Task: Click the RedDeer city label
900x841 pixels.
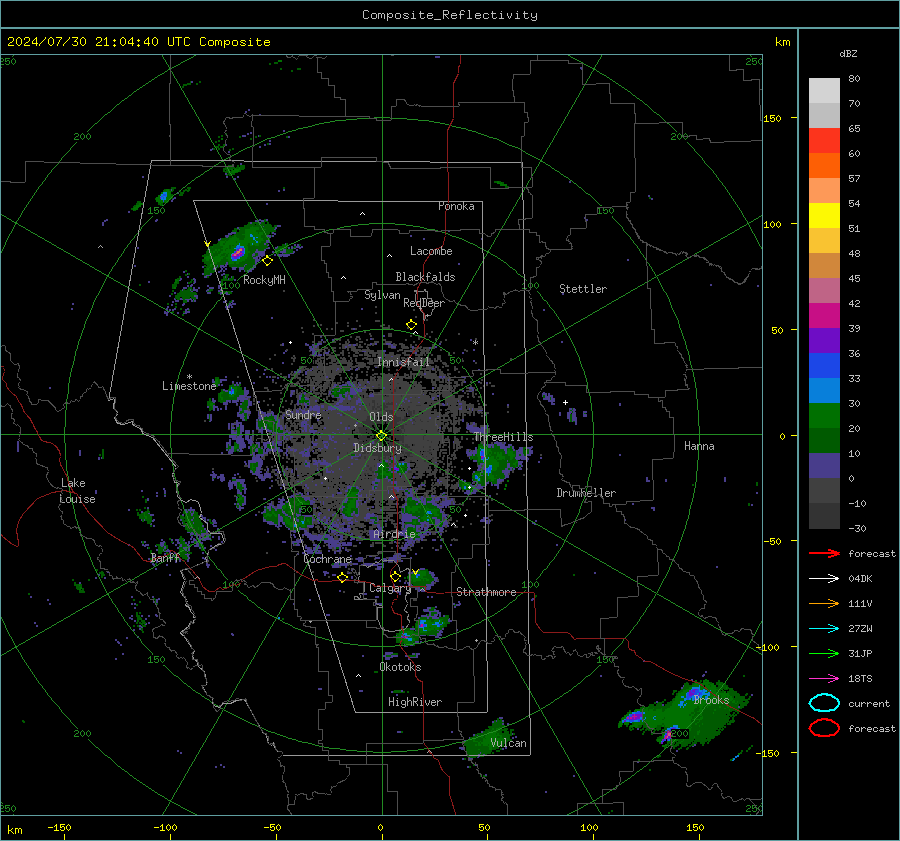Action: 424,303
